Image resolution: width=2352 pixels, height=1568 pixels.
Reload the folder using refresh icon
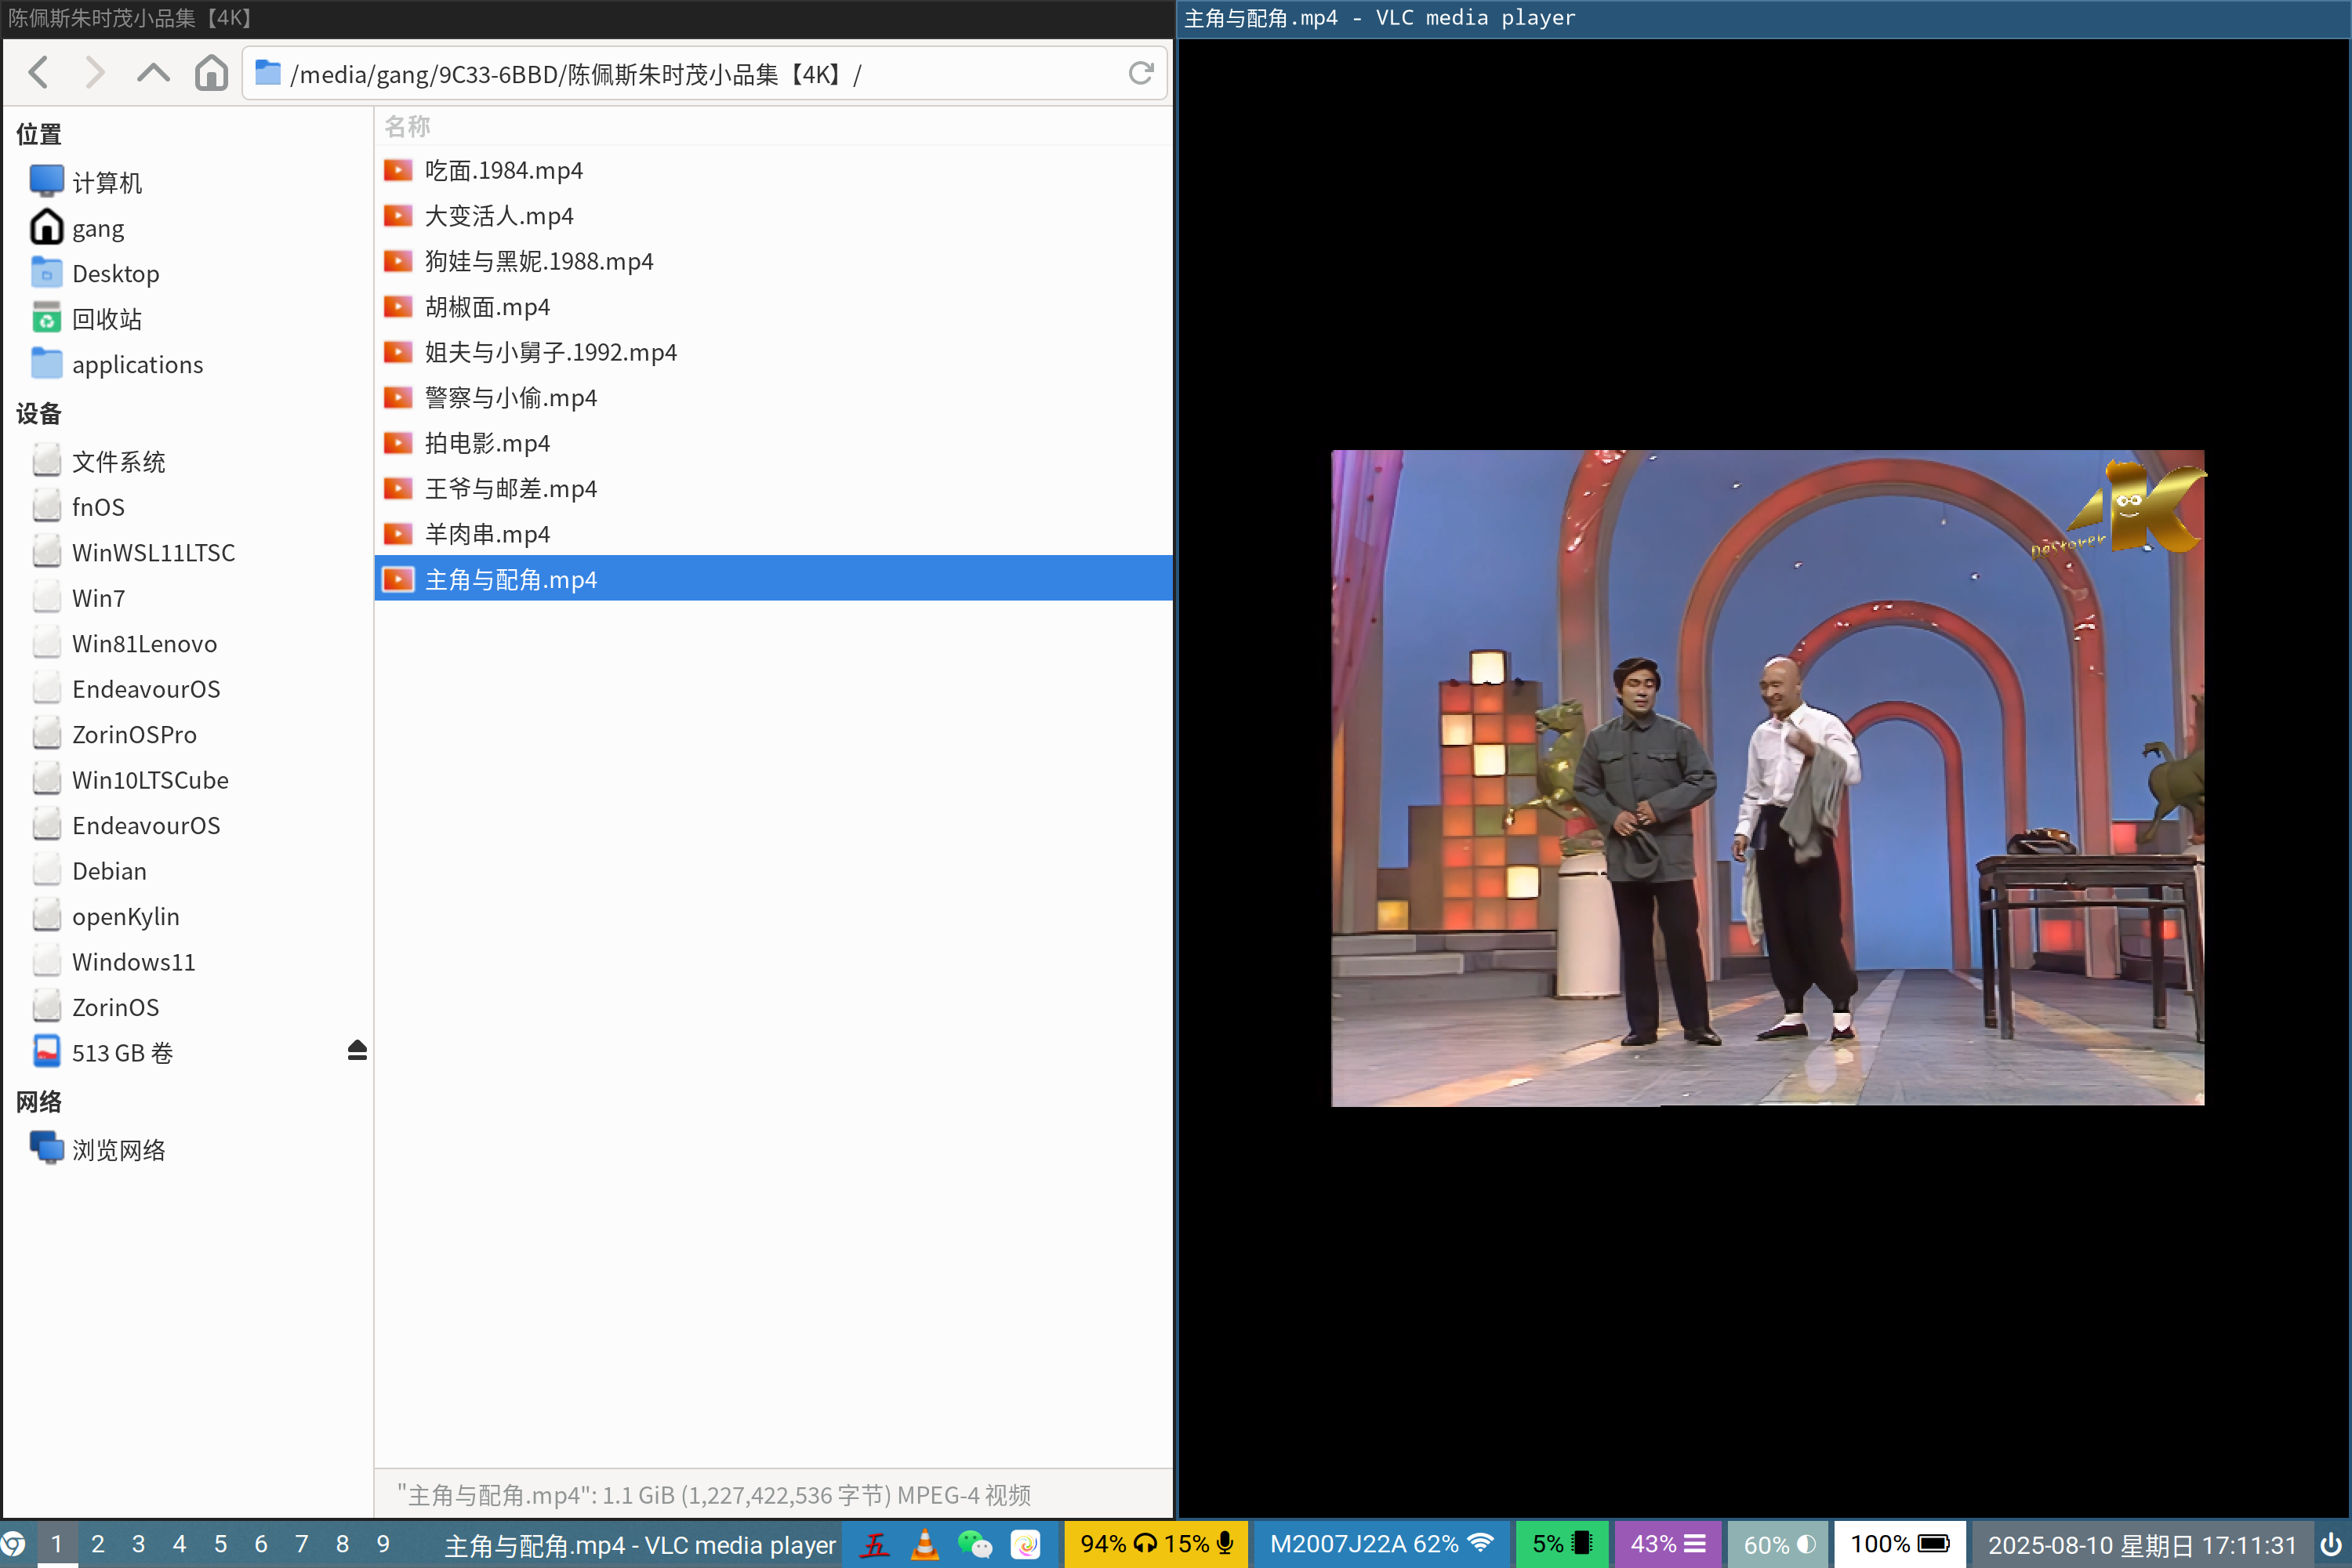coord(1141,73)
